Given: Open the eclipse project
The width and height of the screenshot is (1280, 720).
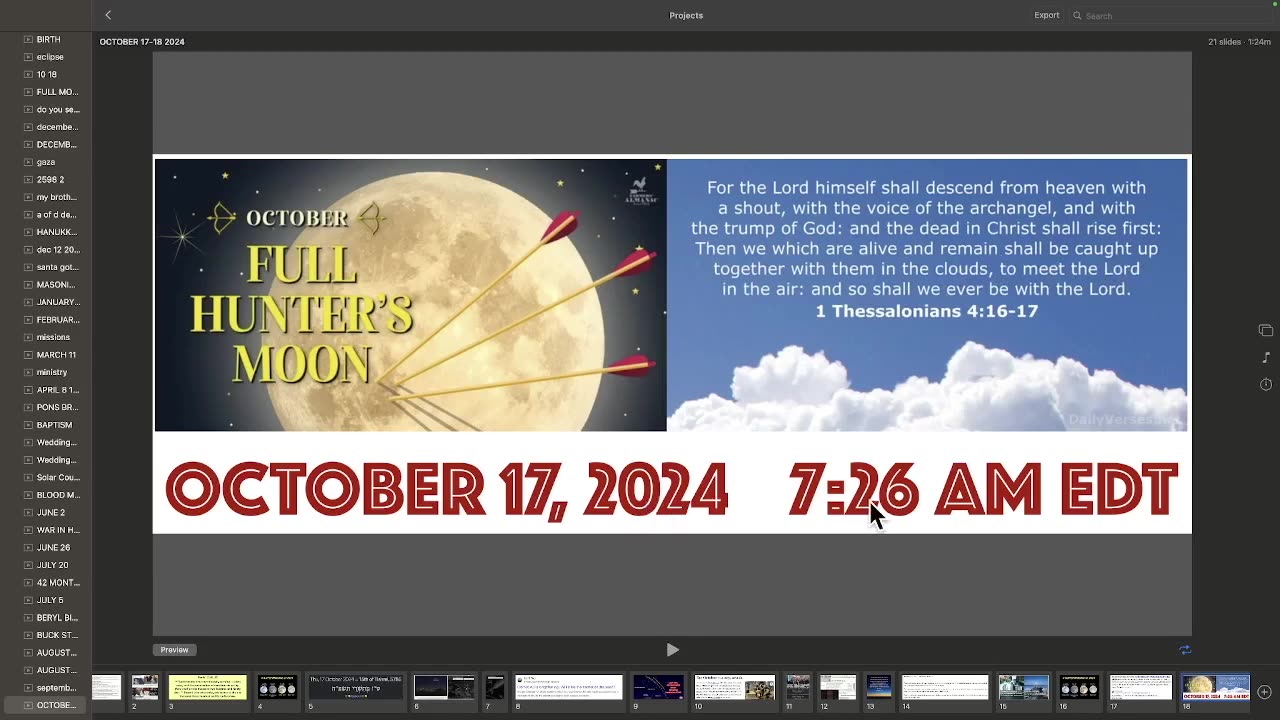Looking at the screenshot, I should click(50, 57).
